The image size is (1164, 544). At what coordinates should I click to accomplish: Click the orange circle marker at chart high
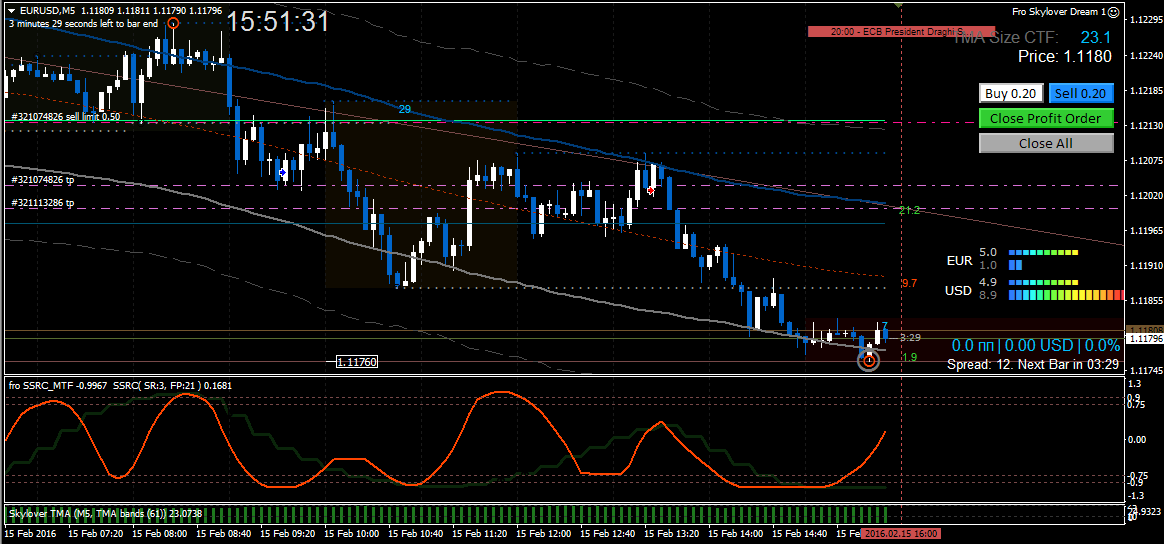(x=173, y=24)
